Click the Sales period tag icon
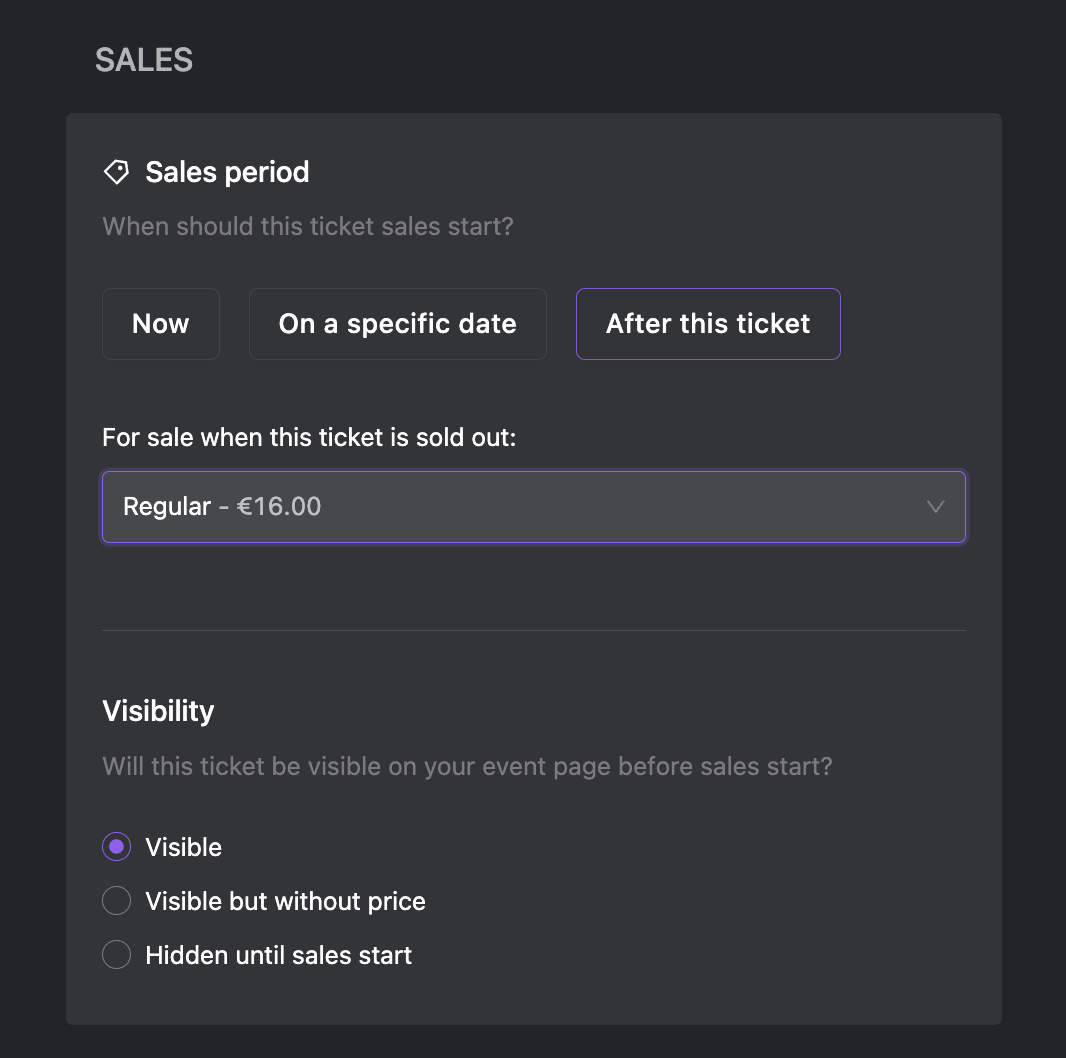Viewport: 1066px width, 1058px height. click(x=116, y=172)
